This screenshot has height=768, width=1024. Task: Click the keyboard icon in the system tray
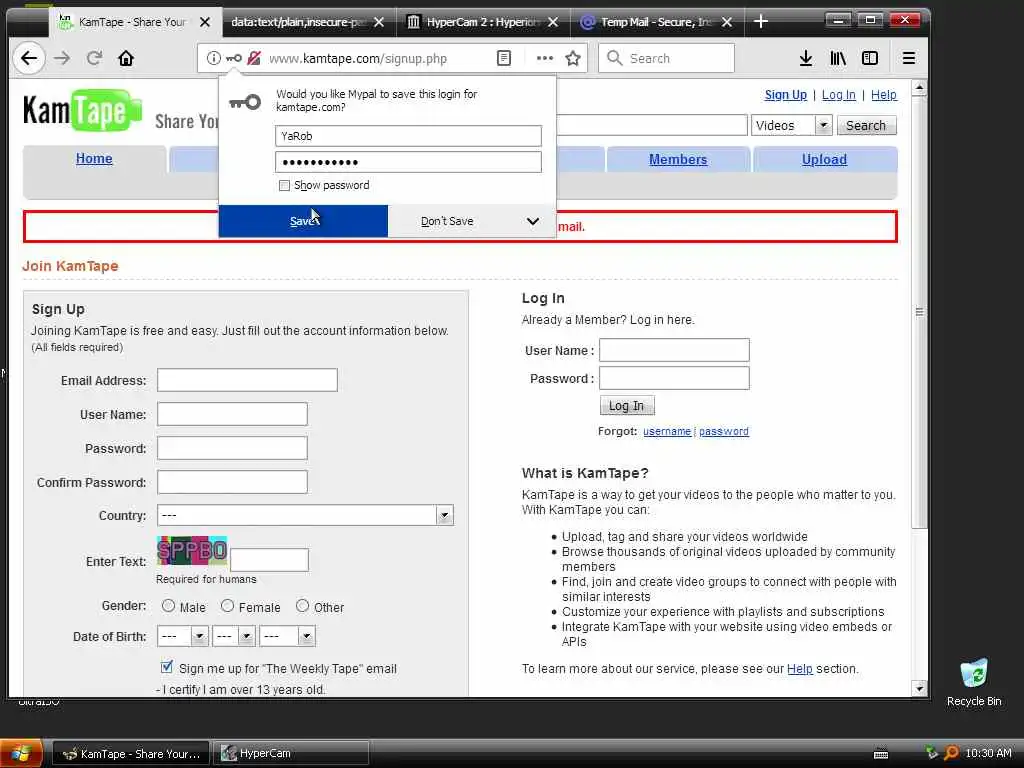[881, 754]
